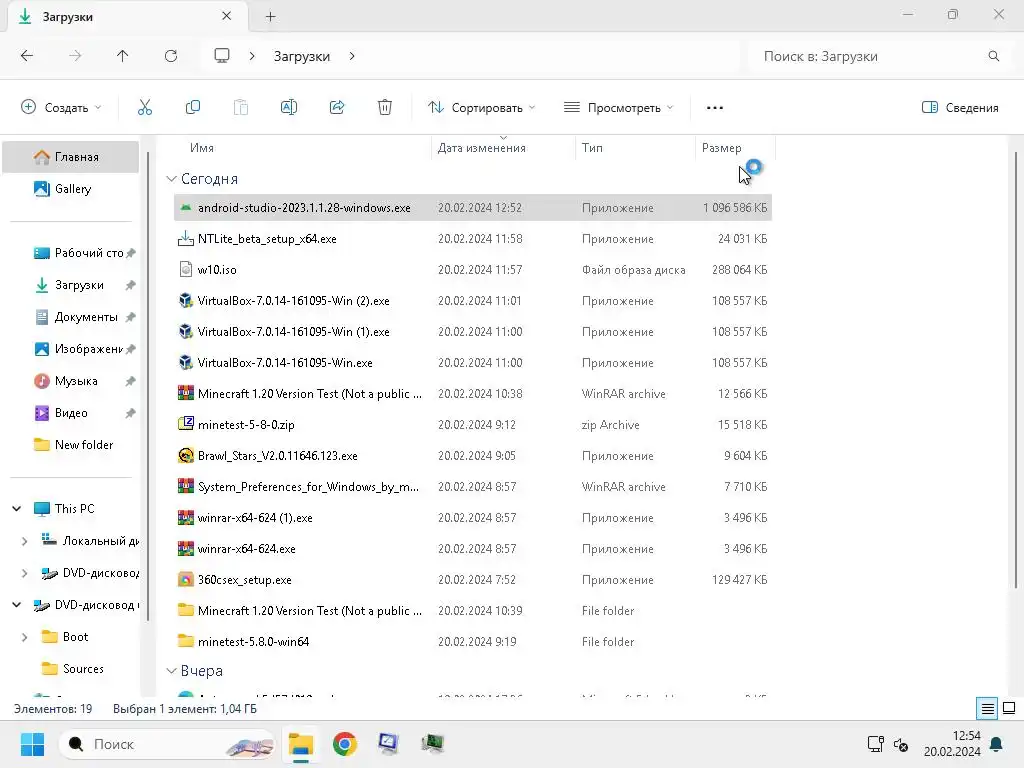
Task: Click the 360csex_setup.exe icon
Action: (185, 580)
